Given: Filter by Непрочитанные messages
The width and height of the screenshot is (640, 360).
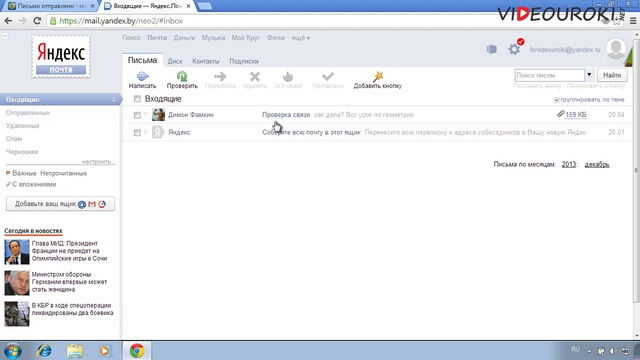Looking at the screenshot, I should coord(64,173).
